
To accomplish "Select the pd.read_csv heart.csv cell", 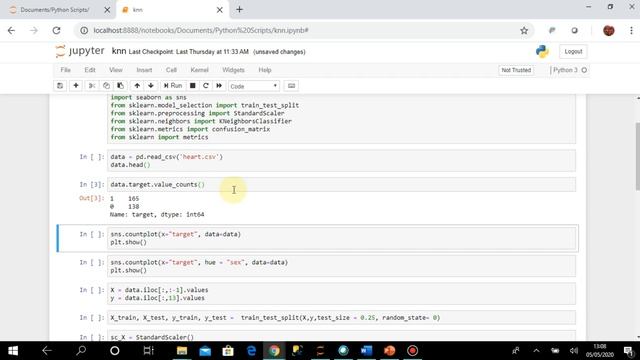I will click(341, 161).
